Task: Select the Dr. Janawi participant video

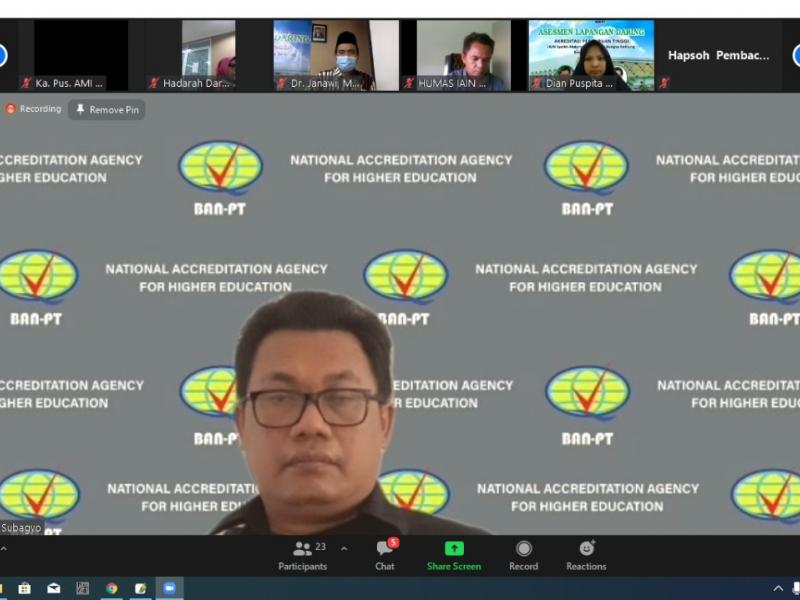Action: (336, 55)
